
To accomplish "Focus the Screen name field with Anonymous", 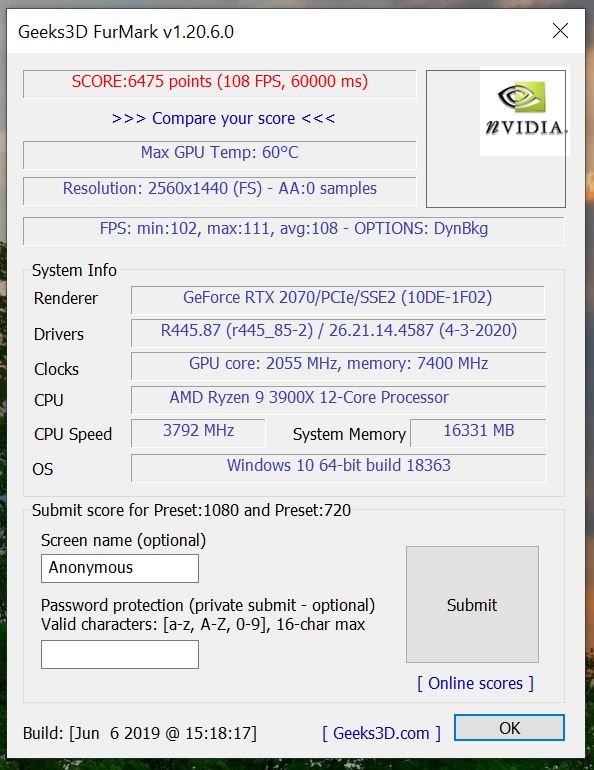I will click(120, 568).
